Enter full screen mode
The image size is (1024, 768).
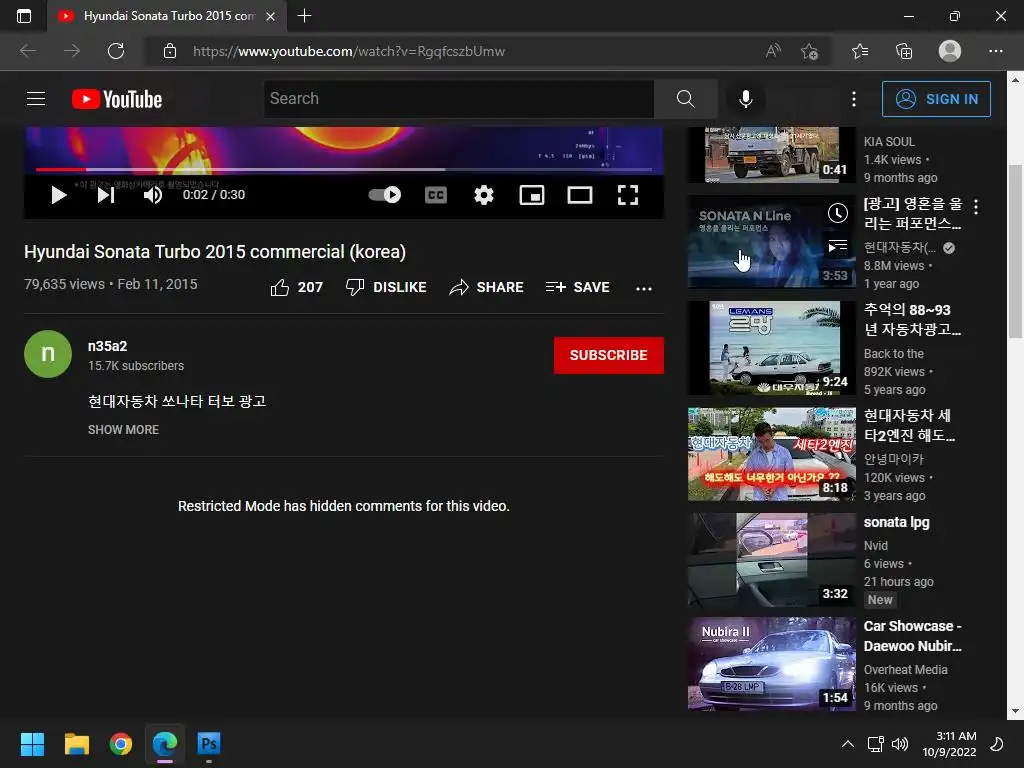628,195
